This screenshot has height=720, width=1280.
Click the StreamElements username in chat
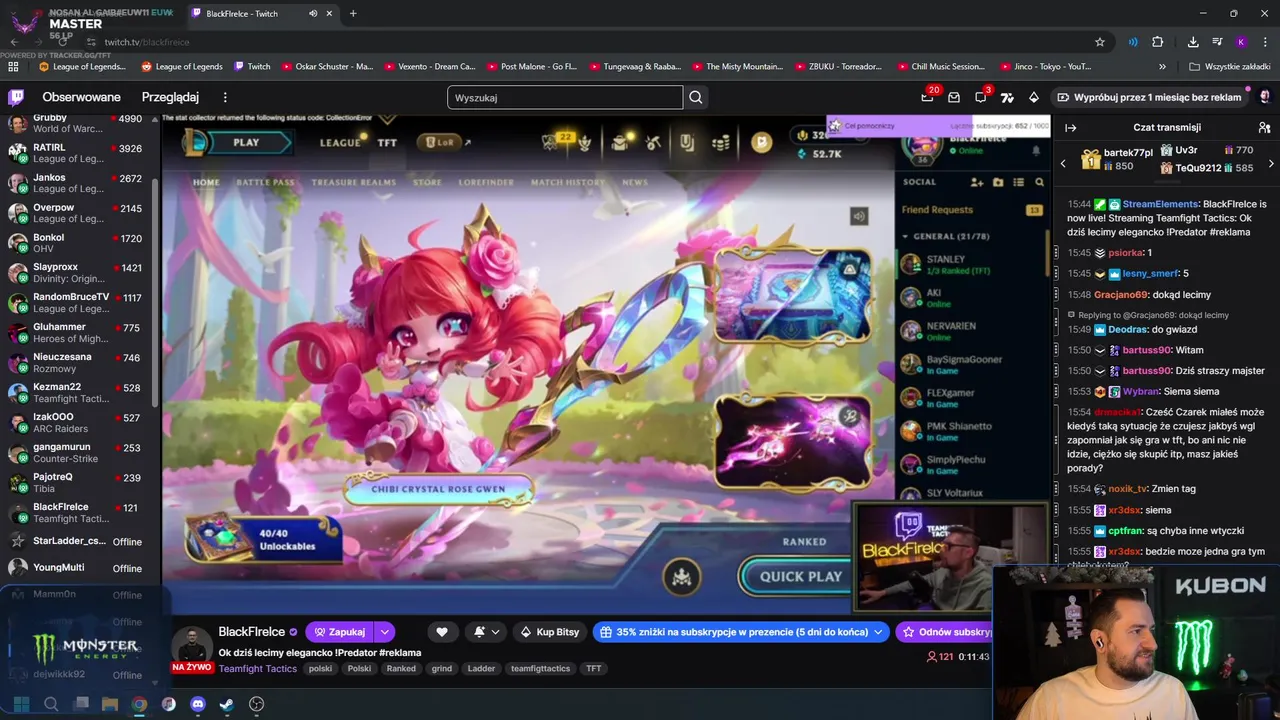(1160, 204)
